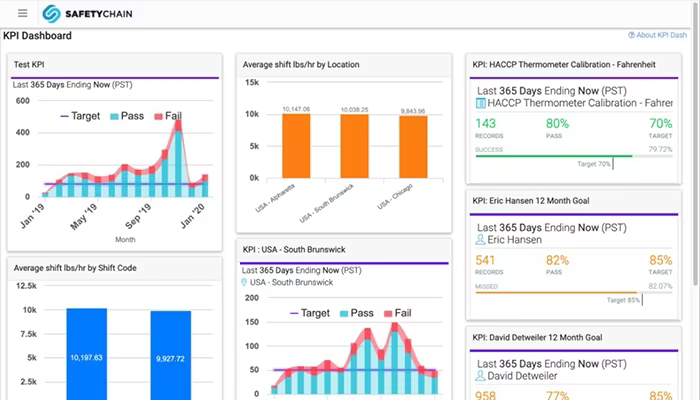Click the Month axis label in Test KPI
The image size is (700, 400).
click(125, 240)
